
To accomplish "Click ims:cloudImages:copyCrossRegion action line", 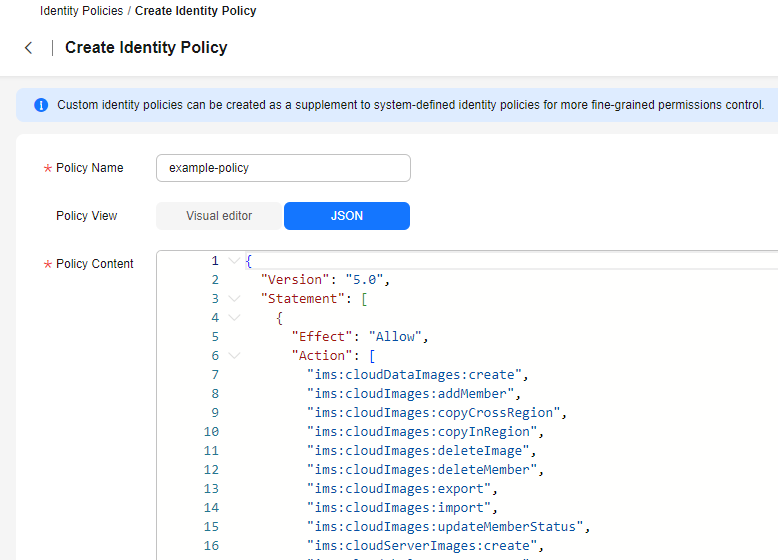I will pyautogui.click(x=436, y=413).
